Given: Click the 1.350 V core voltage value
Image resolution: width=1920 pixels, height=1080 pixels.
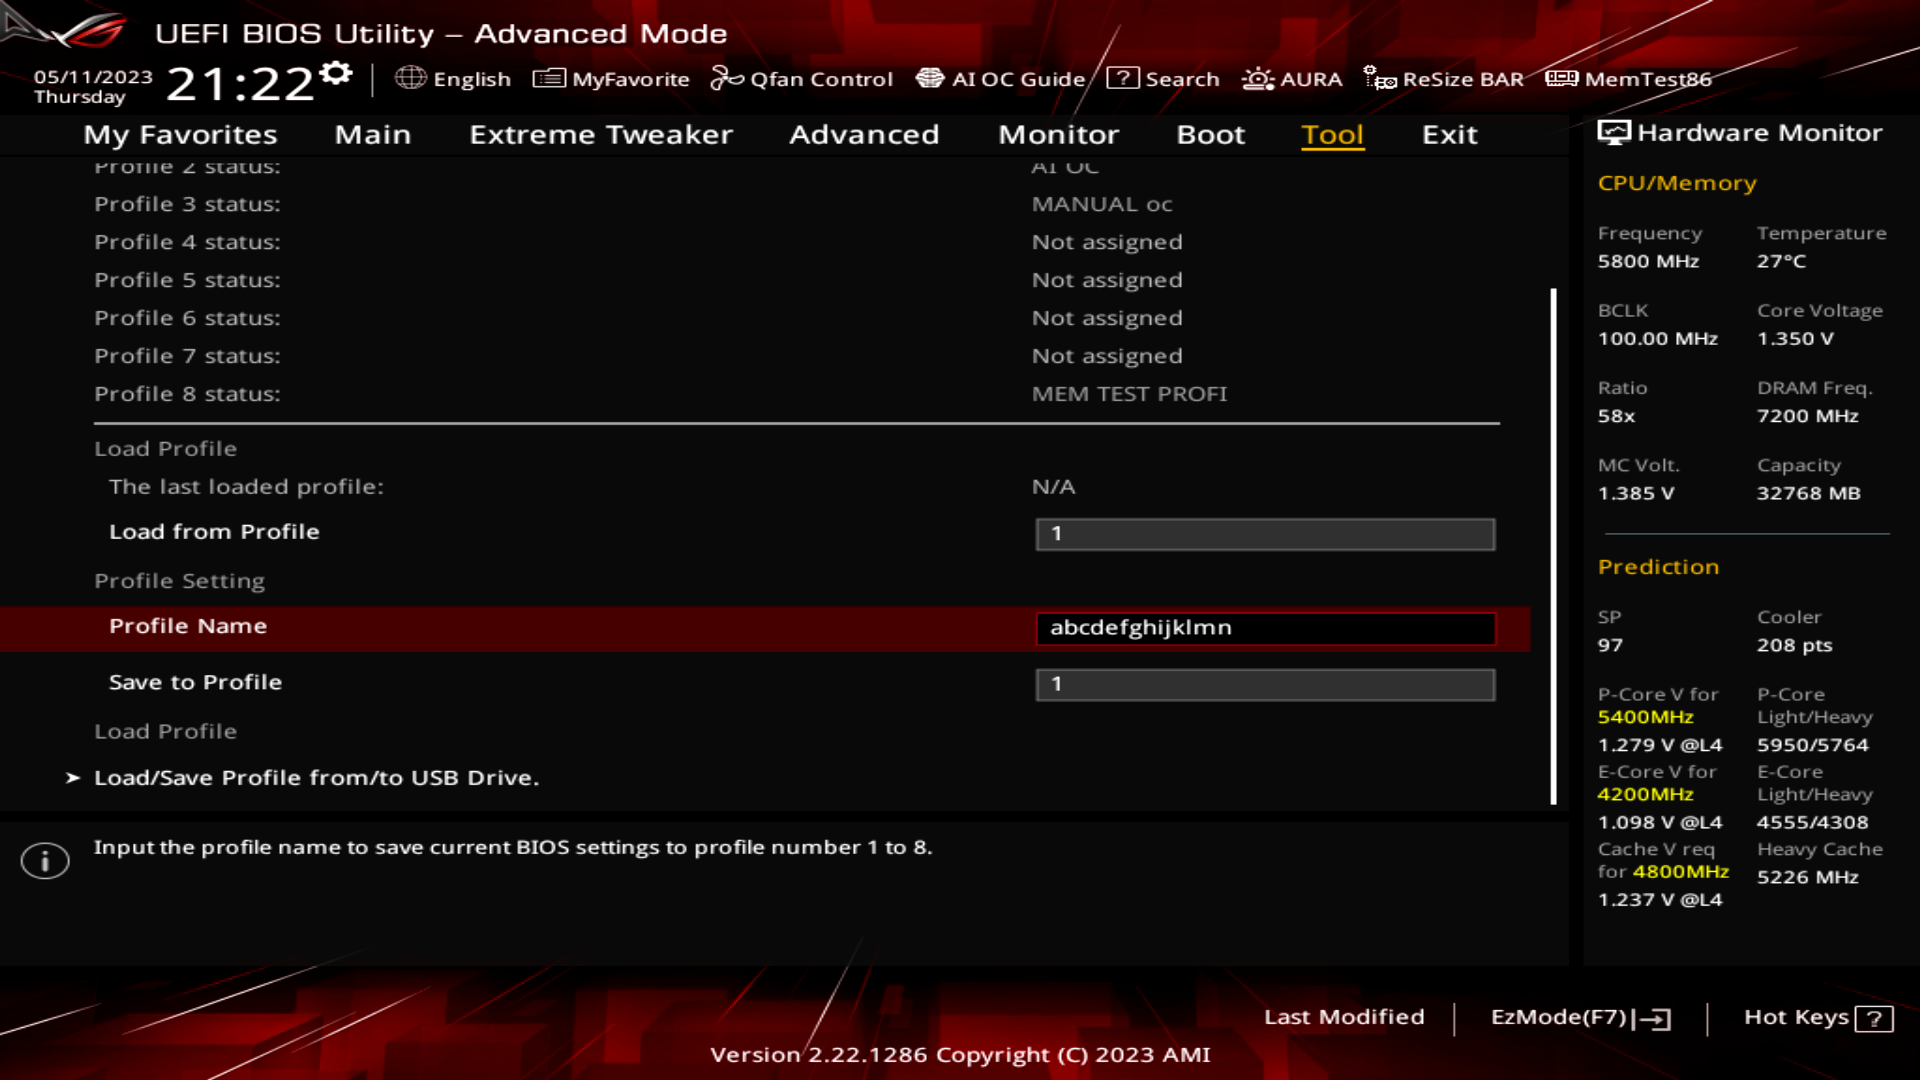Looking at the screenshot, I should [x=1795, y=339].
